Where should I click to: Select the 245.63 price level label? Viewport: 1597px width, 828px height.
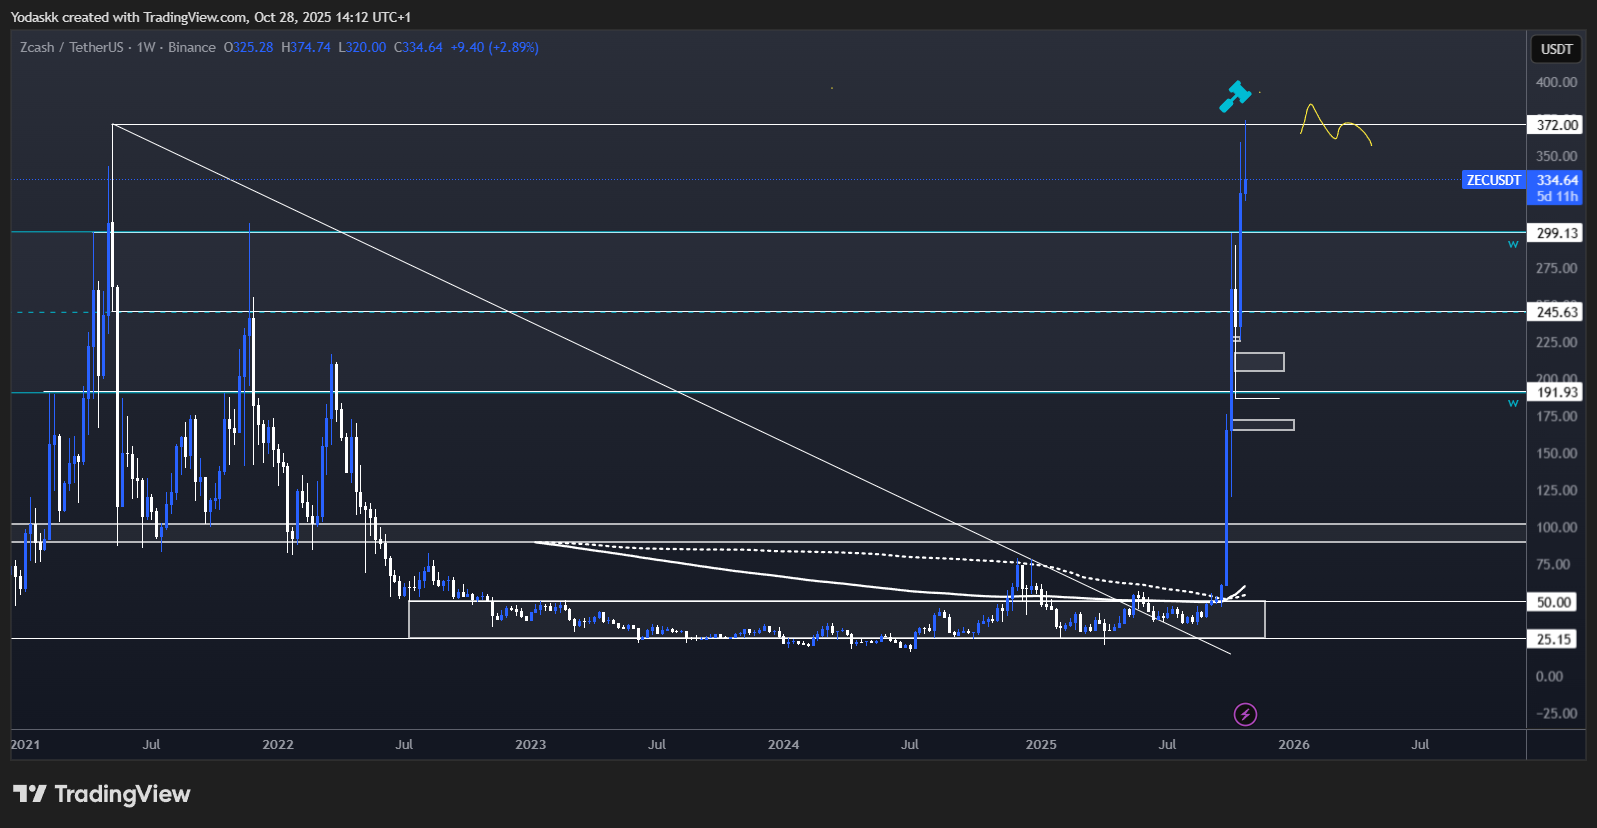pos(1557,312)
